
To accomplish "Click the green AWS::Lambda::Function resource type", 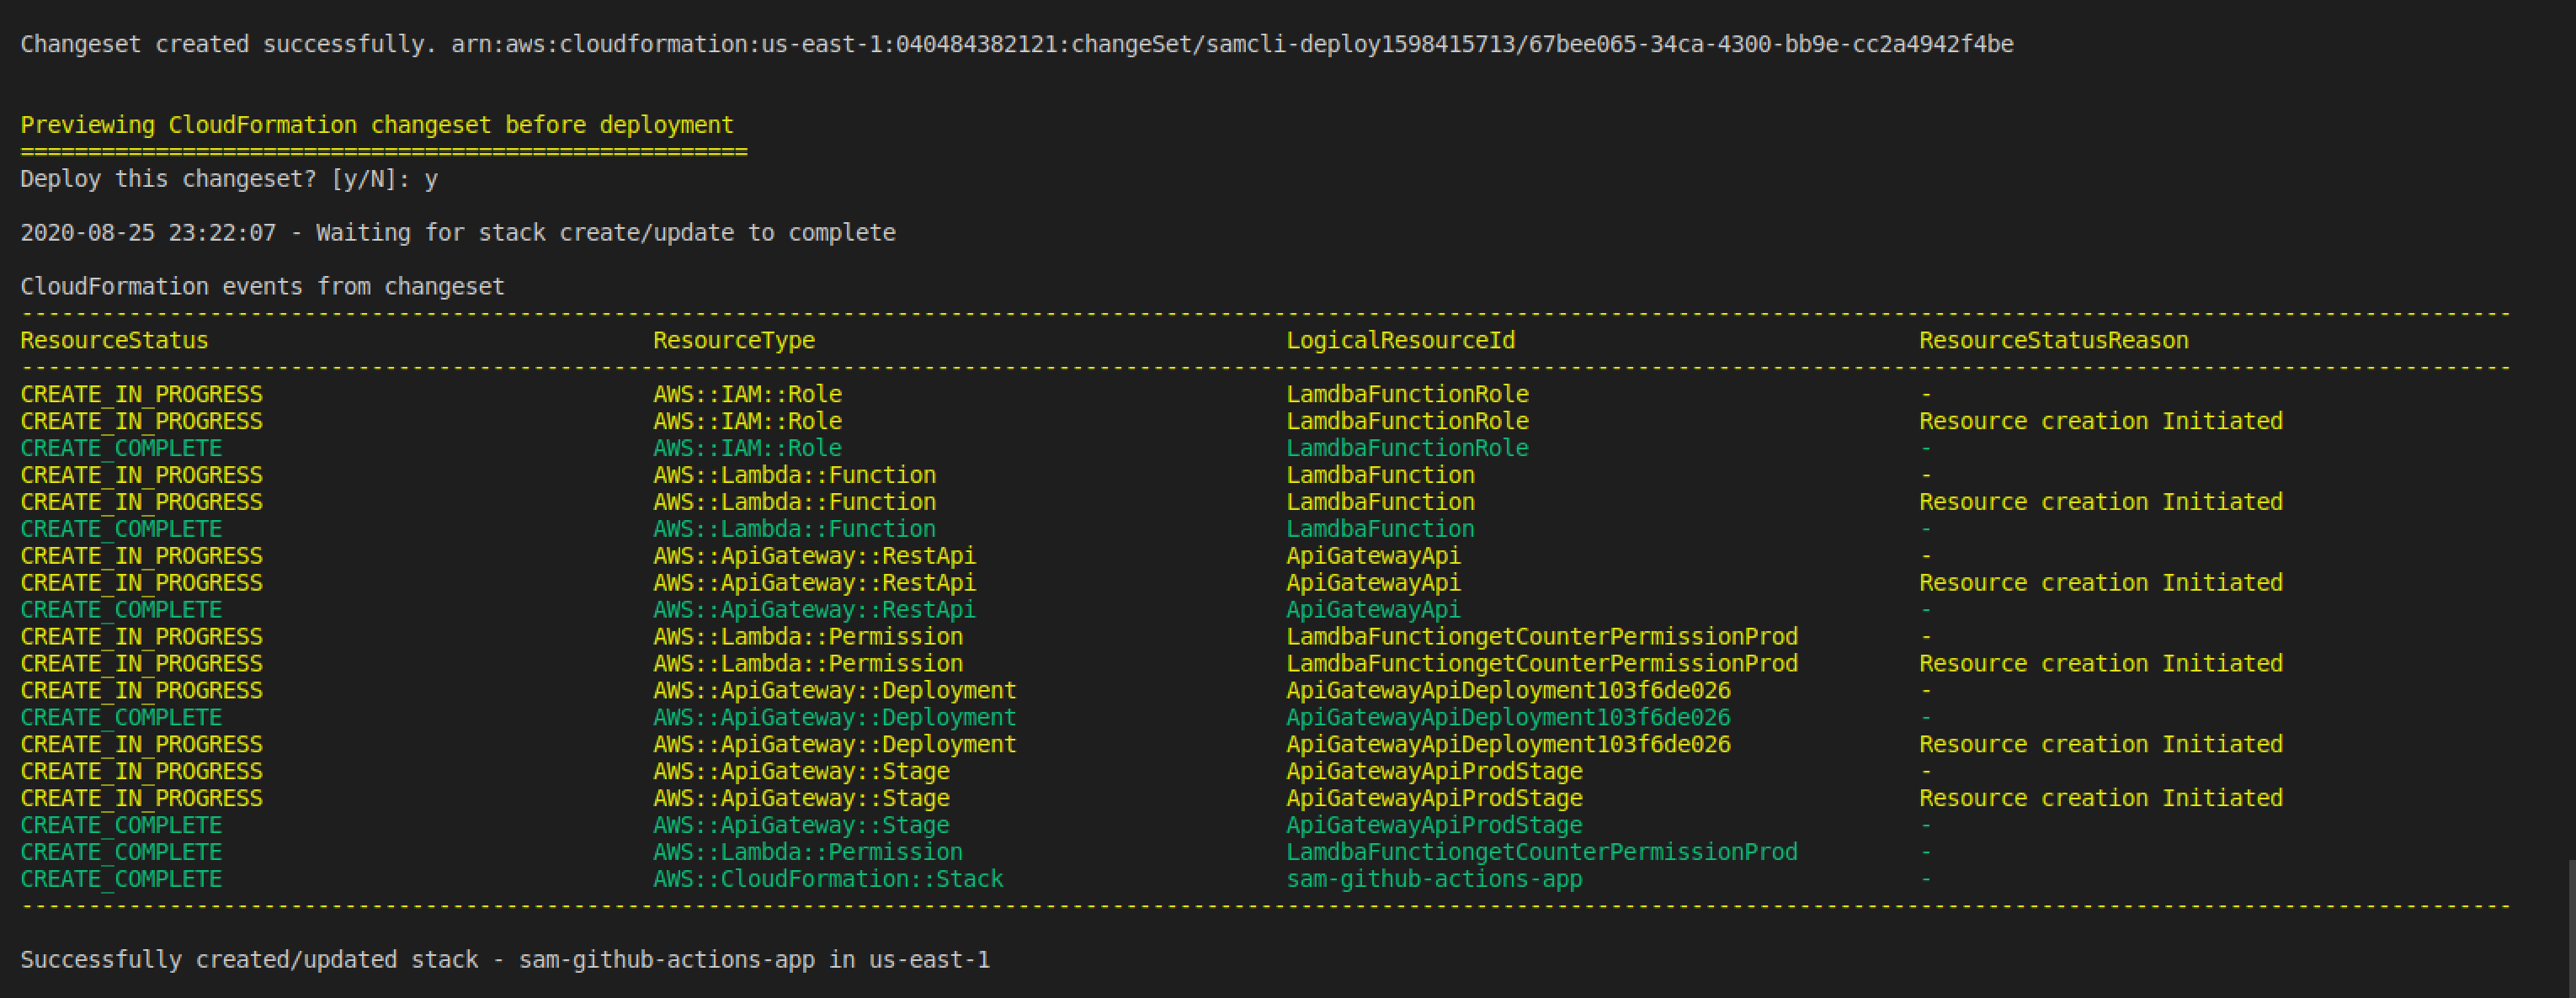I will [794, 529].
